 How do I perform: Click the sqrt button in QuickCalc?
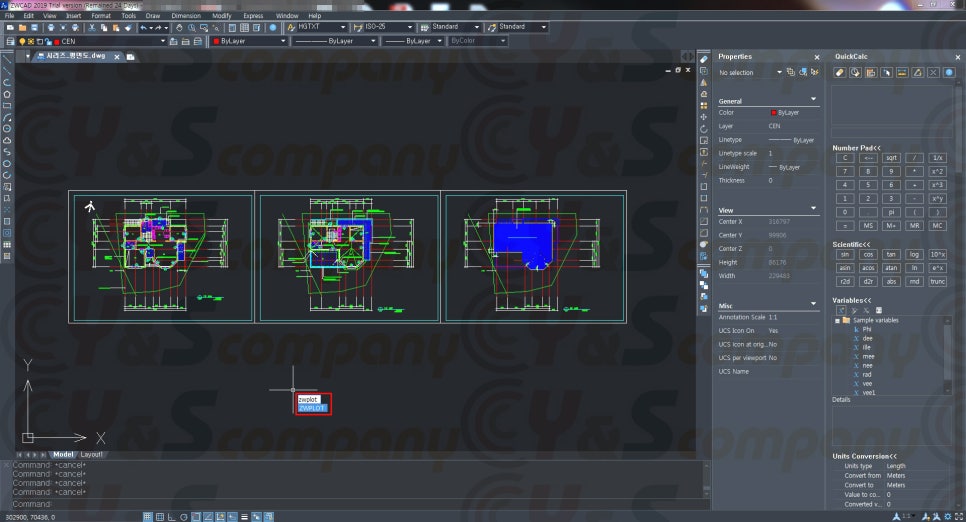coord(891,158)
